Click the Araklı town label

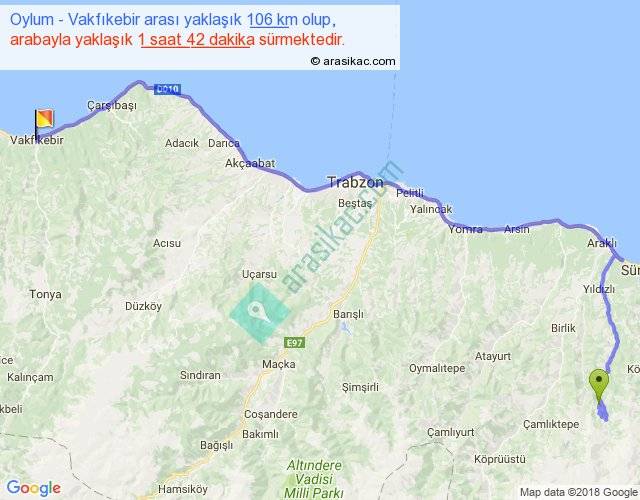pyautogui.click(x=602, y=243)
